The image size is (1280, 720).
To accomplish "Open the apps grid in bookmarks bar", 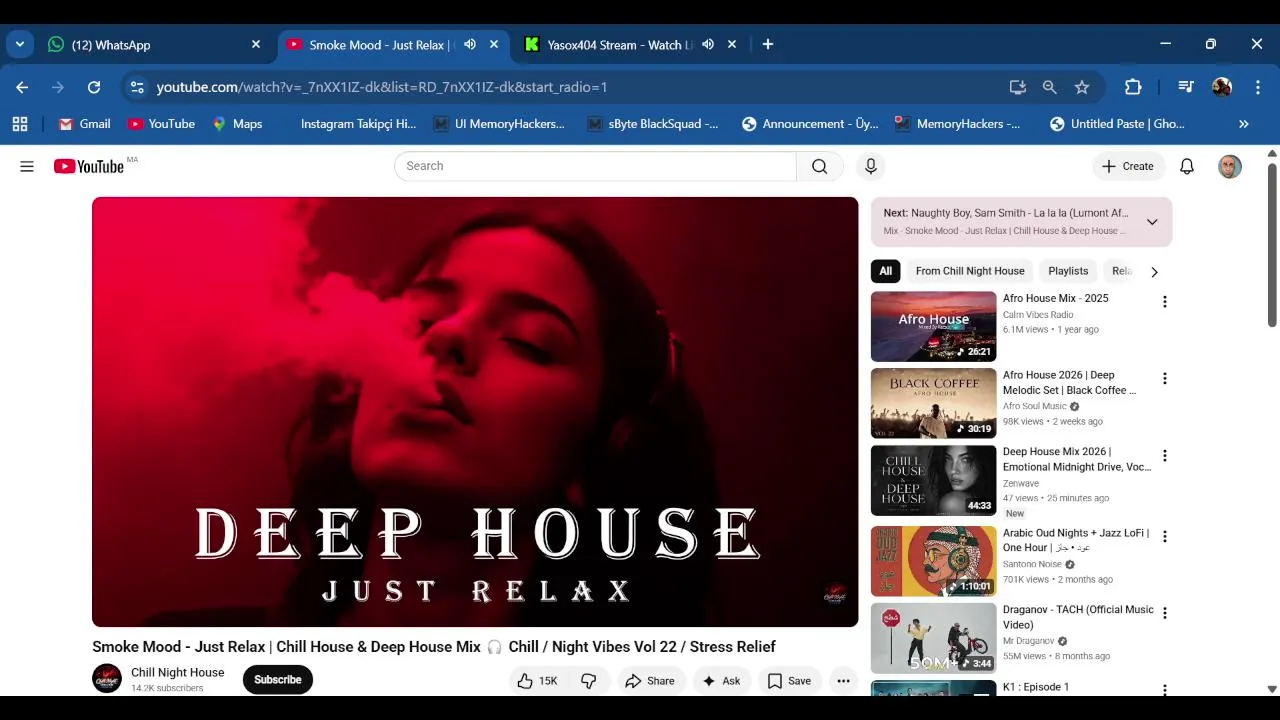I will pos(20,124).
